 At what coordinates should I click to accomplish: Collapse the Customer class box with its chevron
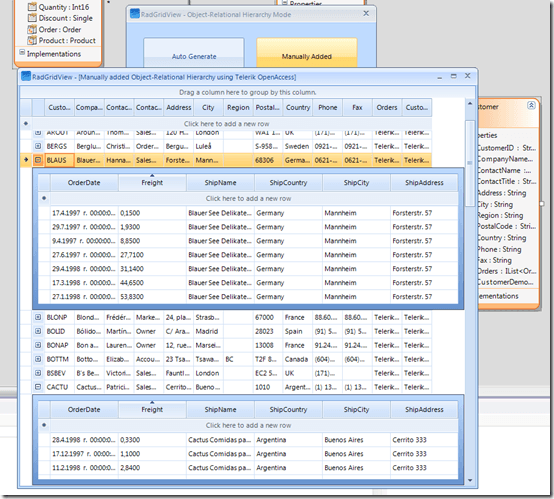pyautogui.click(x=531, y=105)
